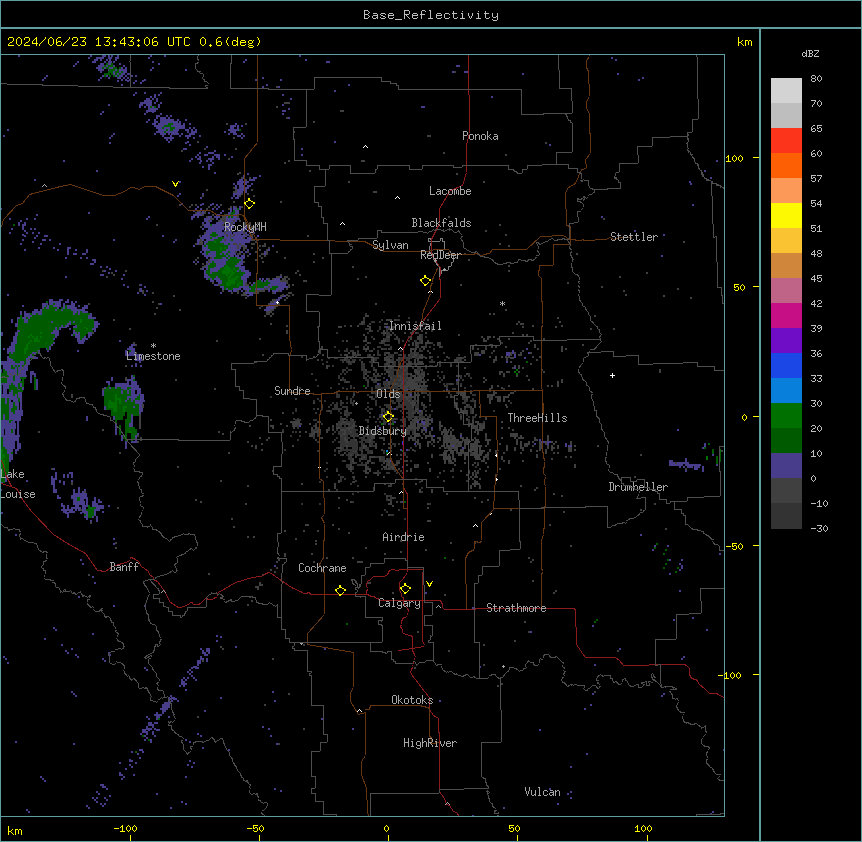The width and height of the screenshot is (862, 842).
Task: Click the -100 tick on the bottom km axis
Action: pyautogui.click(x=126, y=828)
